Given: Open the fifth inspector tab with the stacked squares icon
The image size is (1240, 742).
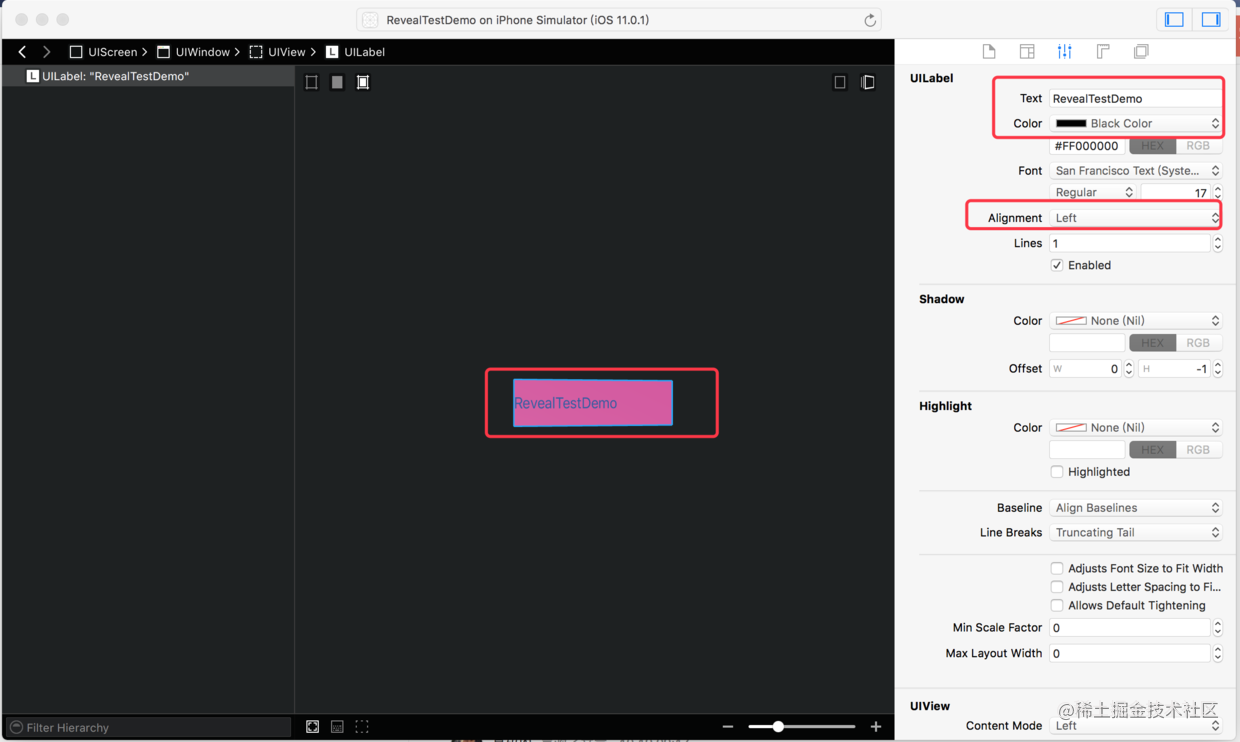Looking at the screenshot, I should click(x=1141, y=52).
